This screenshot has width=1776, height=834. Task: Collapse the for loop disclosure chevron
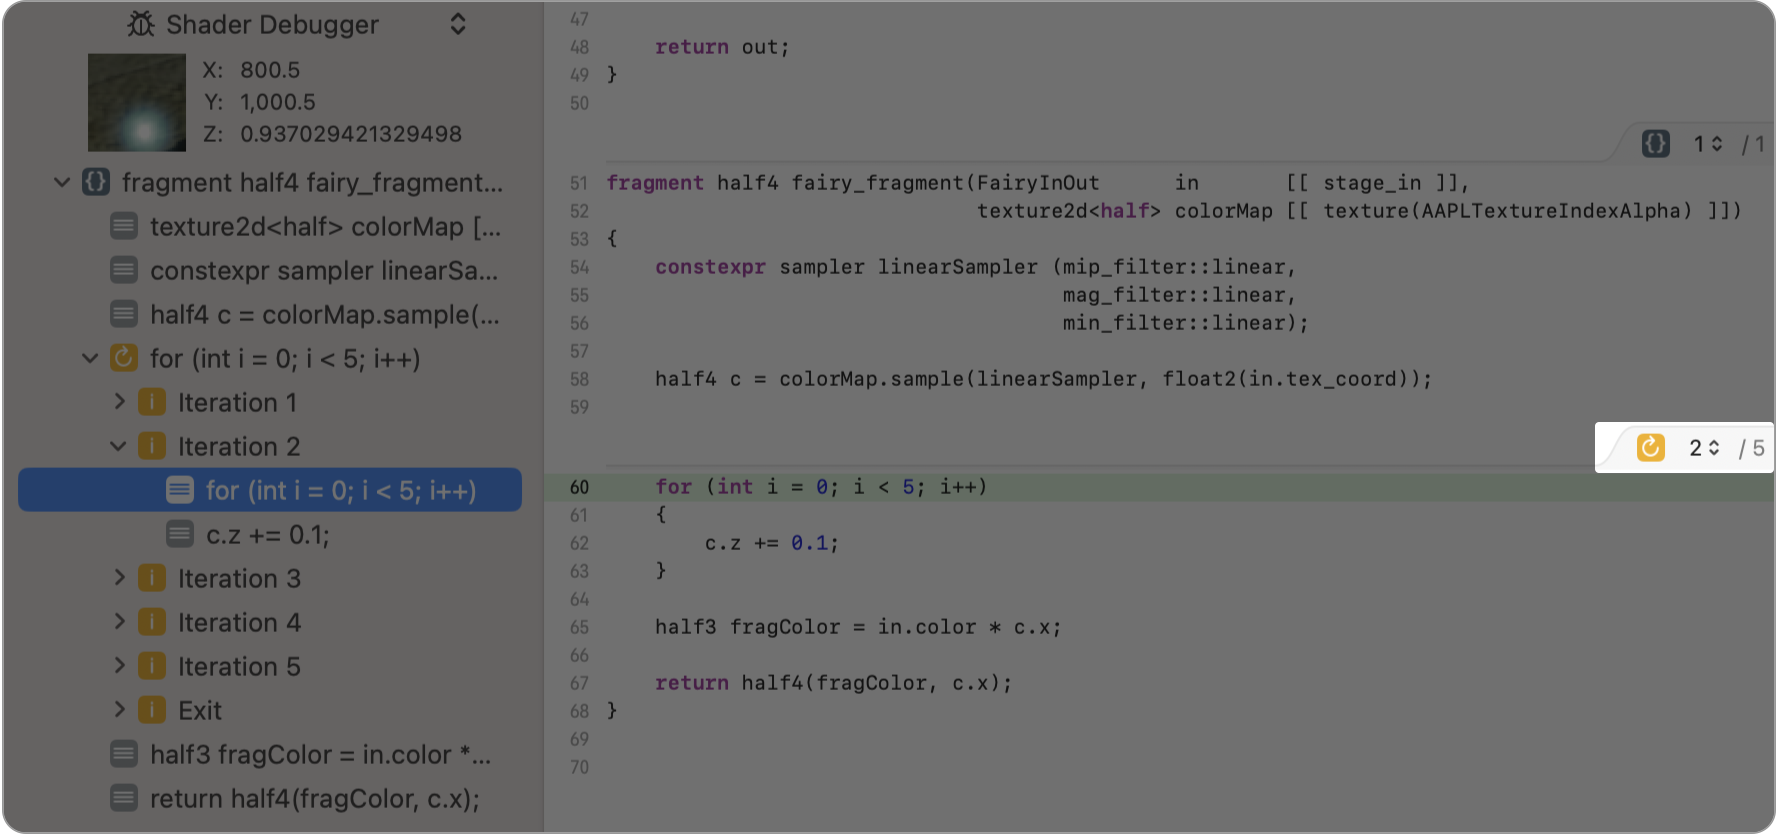coord(90,358)
